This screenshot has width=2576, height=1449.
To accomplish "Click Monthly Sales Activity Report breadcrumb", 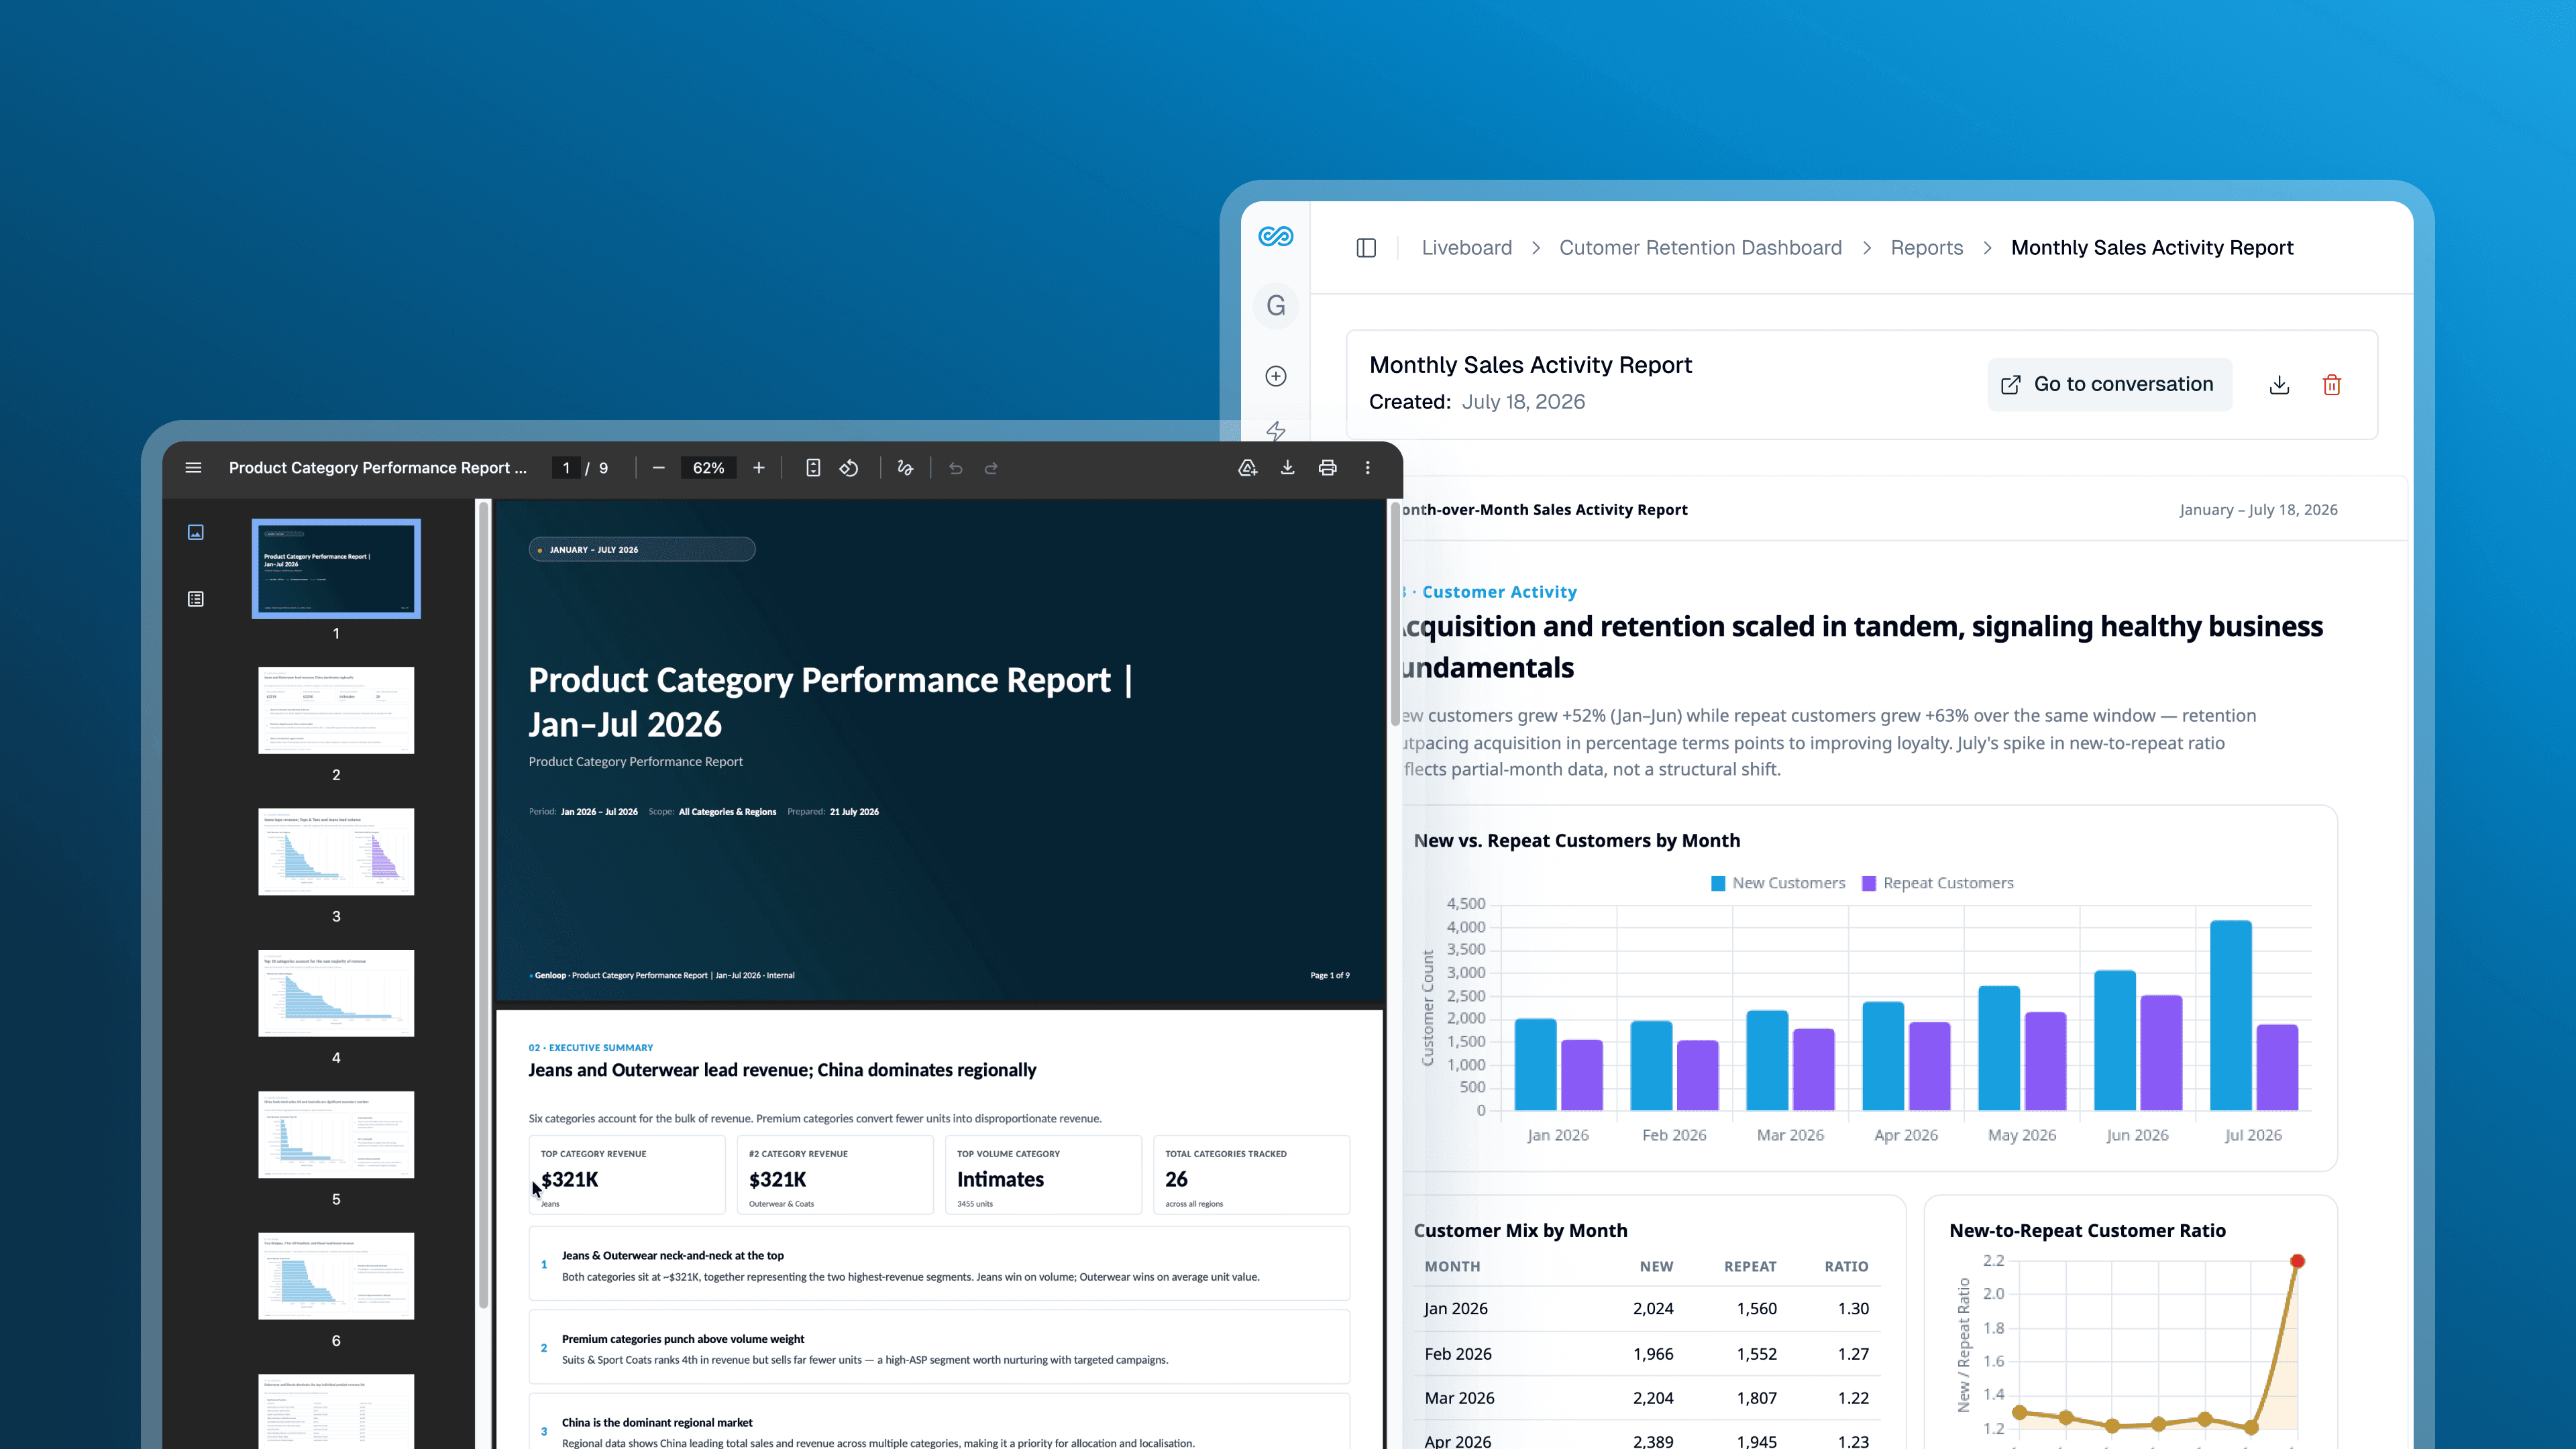I will click(2152, 248).
